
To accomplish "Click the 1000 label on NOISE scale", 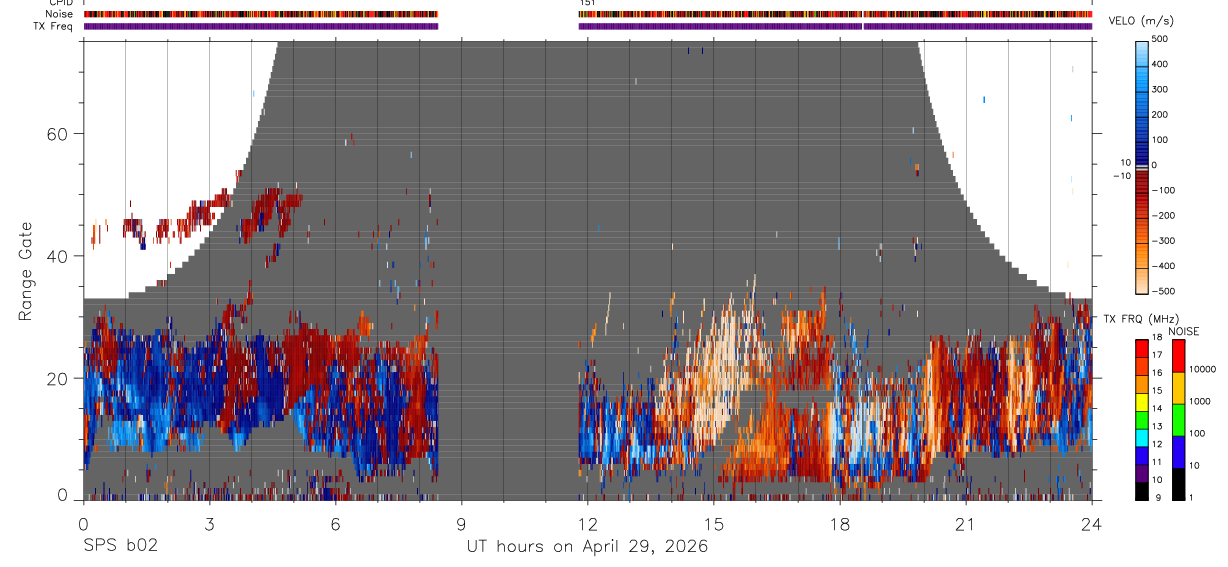I will click(x=1201, y=401).
